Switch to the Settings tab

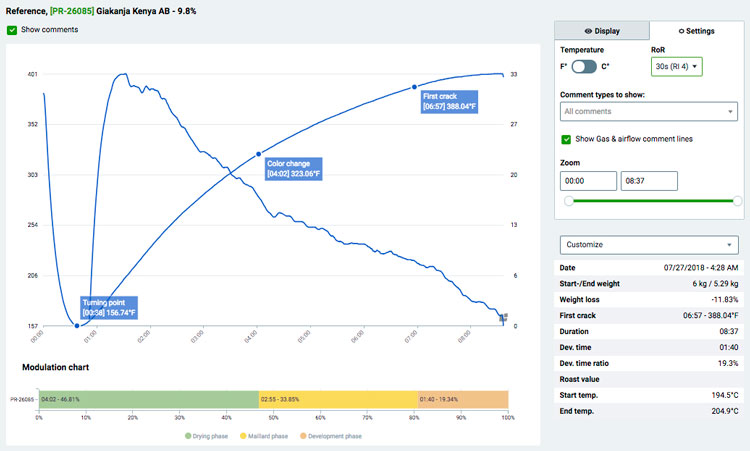(x=696, y=31)
